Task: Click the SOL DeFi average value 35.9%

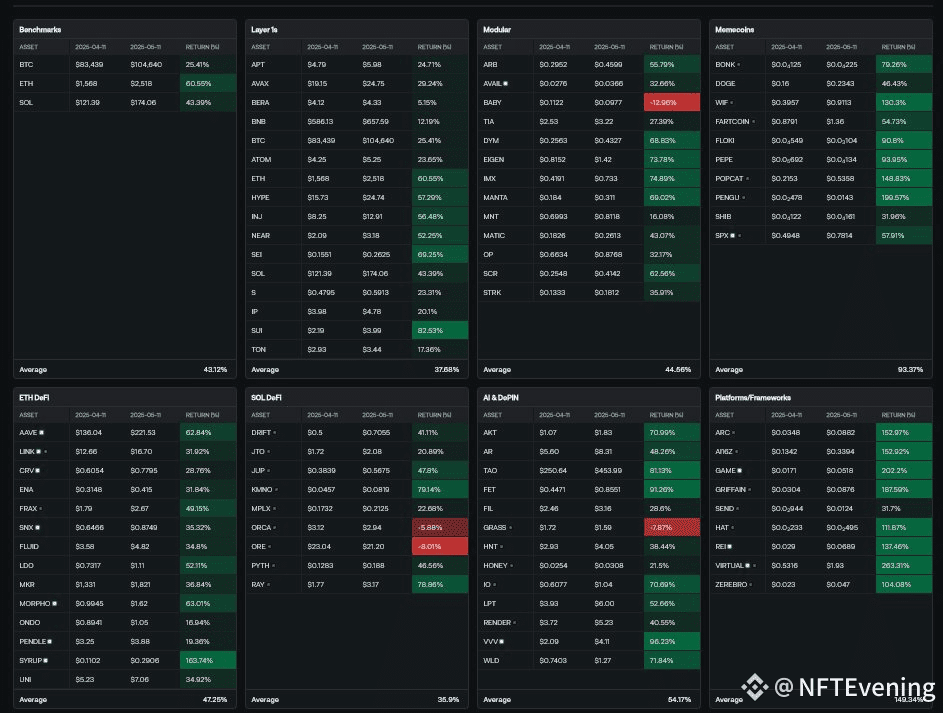Action: (x=449, y=700)
